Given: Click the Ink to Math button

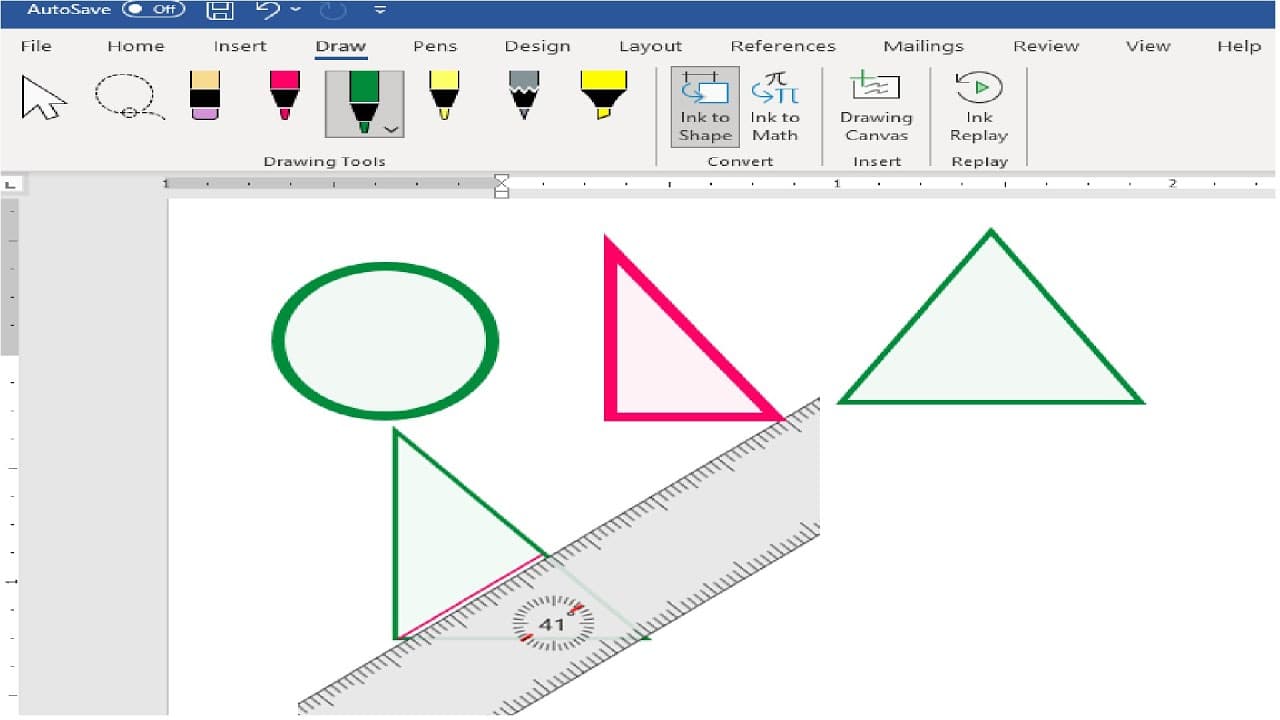Looking at the screenshot, I should (775, 108).
